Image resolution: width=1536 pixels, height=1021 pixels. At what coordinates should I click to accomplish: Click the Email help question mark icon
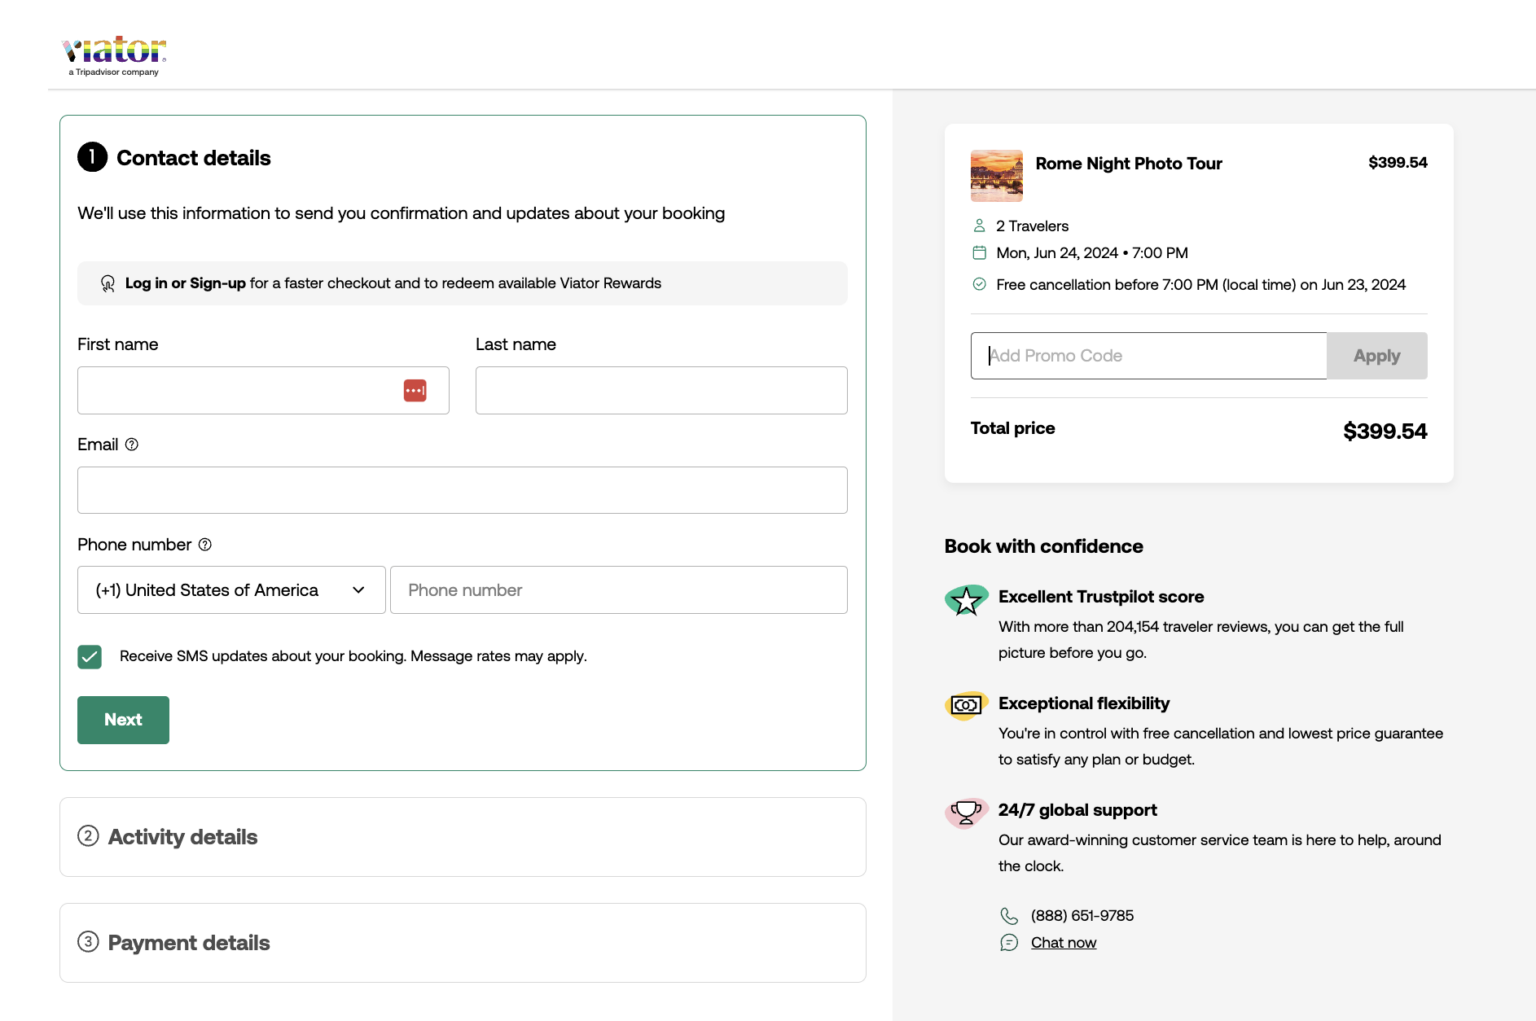coord(132,444)
